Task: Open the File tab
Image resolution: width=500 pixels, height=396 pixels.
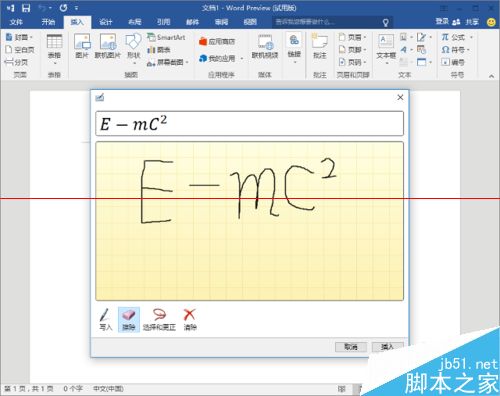Action: 16,22
